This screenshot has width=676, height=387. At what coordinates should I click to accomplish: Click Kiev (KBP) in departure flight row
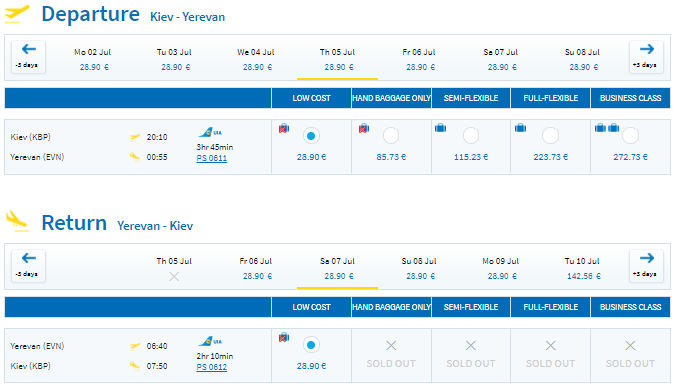click(30, 137)
